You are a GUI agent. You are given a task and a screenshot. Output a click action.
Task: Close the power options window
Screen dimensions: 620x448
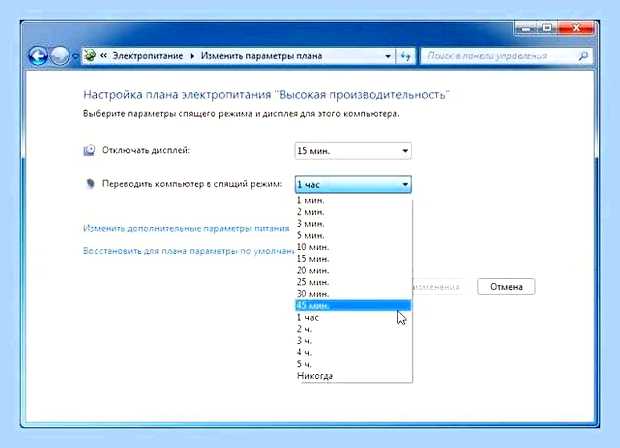[576, 28]
